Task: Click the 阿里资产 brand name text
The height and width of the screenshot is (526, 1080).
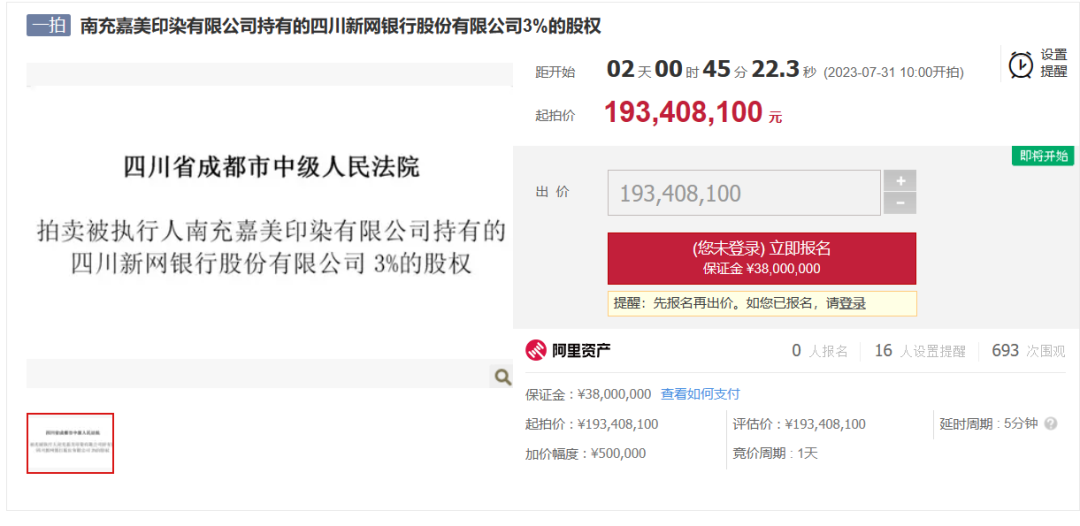Action: 581,351
